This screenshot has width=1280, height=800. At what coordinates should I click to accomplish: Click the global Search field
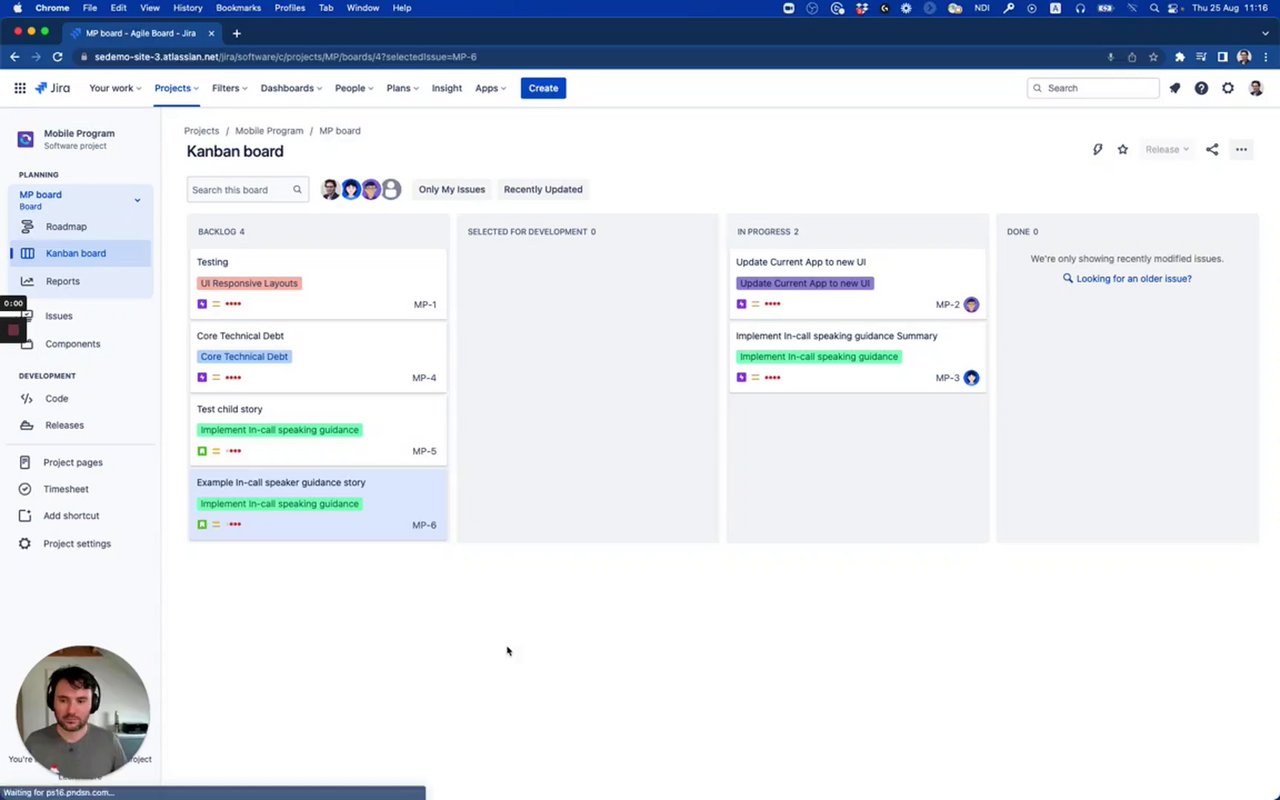coord(1093,88)
